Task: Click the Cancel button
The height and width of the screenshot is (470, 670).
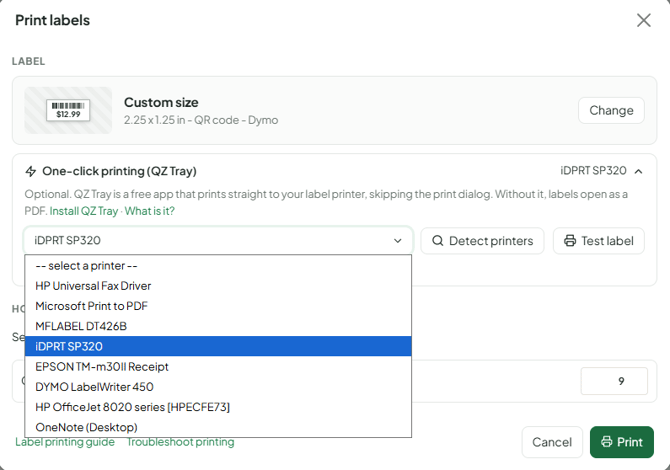Action: (552, 442)
